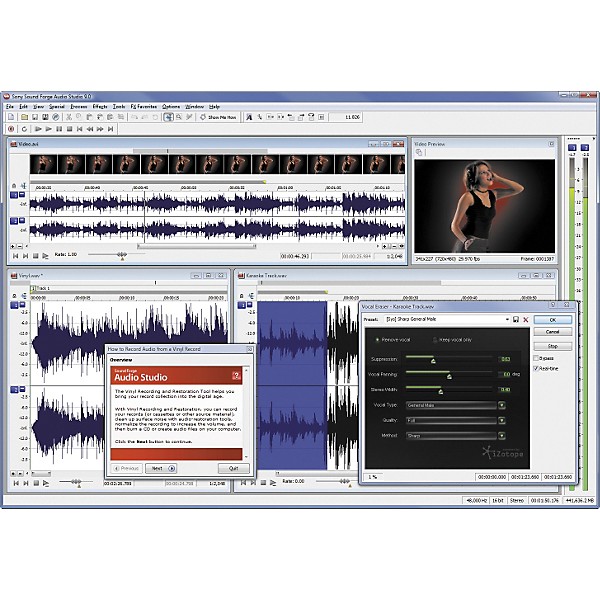This screenshot has height=600, width=600.
Task: Click Stop in Vocal Eraser dialog
Action: [553, 346]
